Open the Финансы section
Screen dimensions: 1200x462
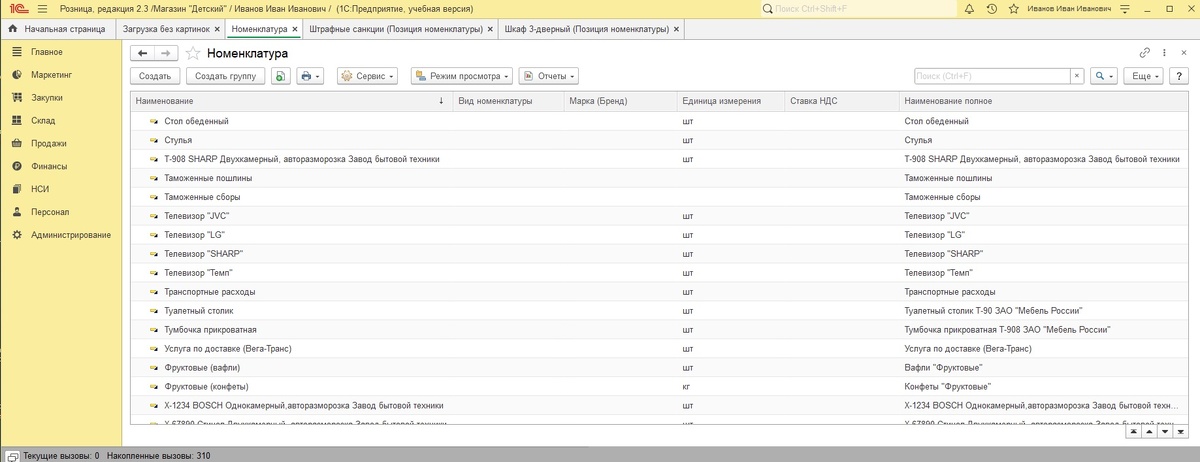[61, 167]
